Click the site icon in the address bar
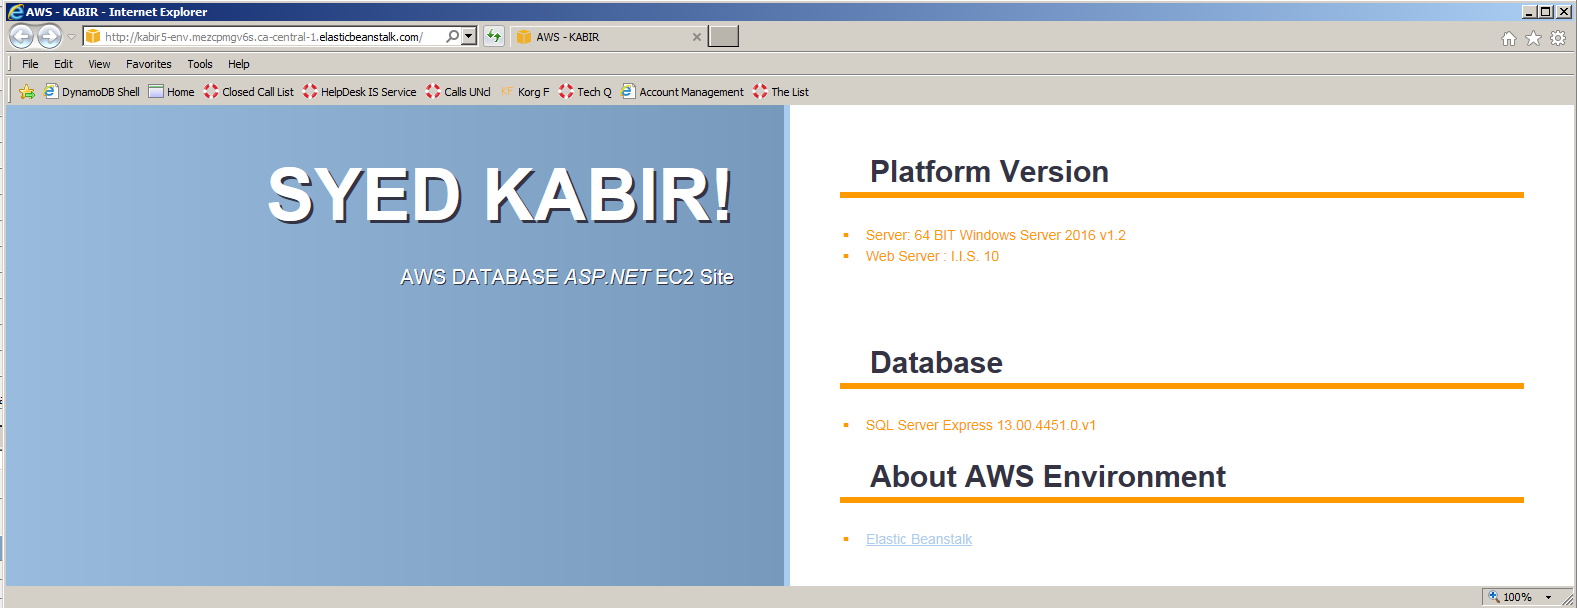 93,37
